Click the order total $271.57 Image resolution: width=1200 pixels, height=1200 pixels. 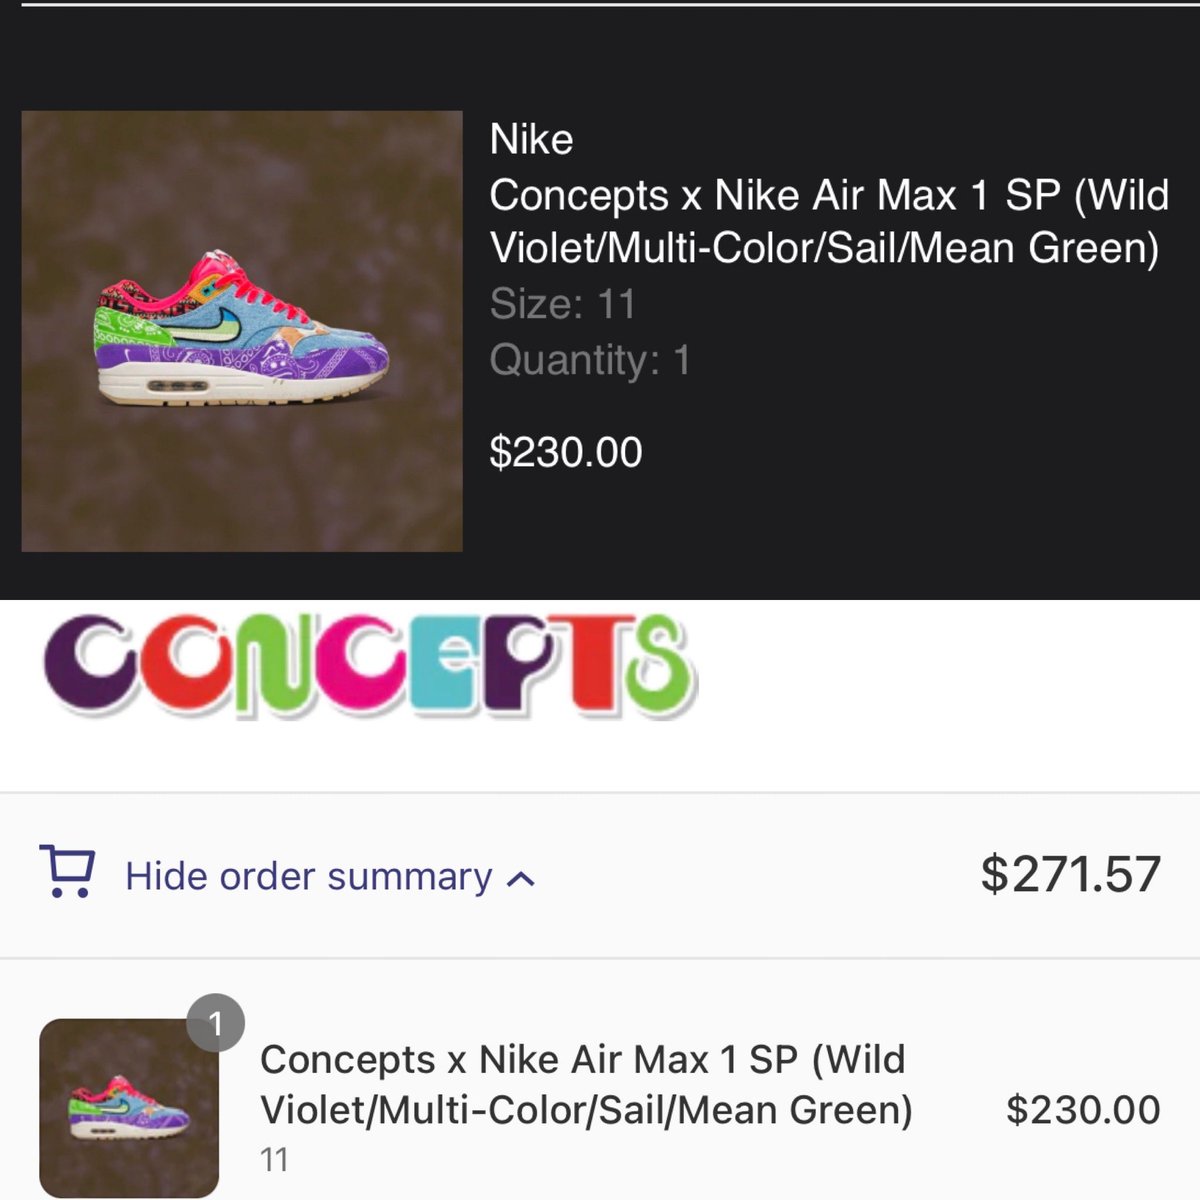[x=1070, y=874]
